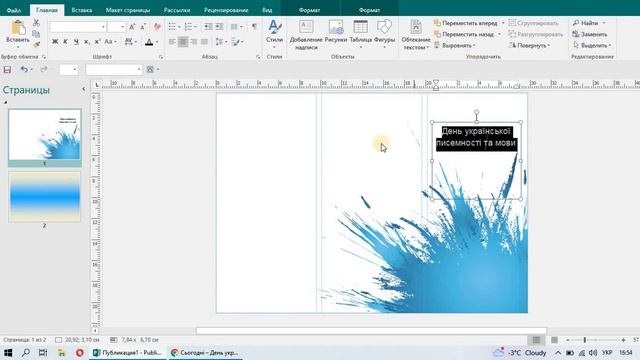
Task: Toggle superscript formatting
Action: [97, 42]
